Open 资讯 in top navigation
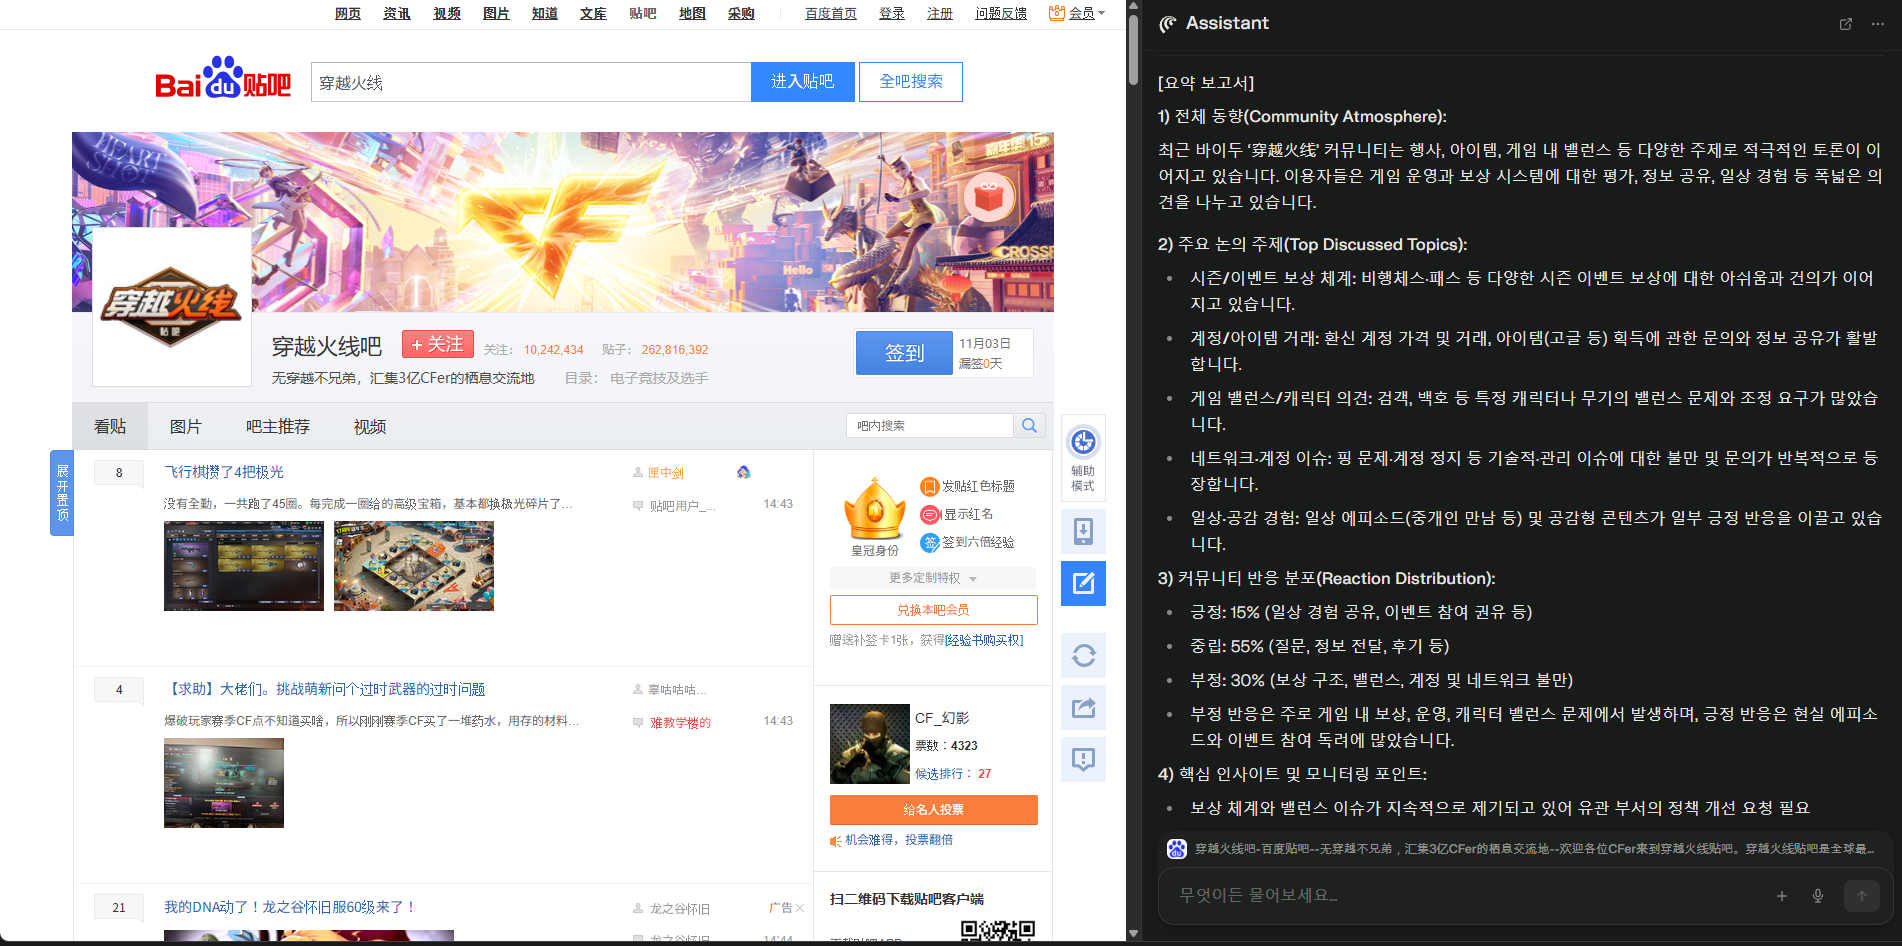 tap(397, 13)
